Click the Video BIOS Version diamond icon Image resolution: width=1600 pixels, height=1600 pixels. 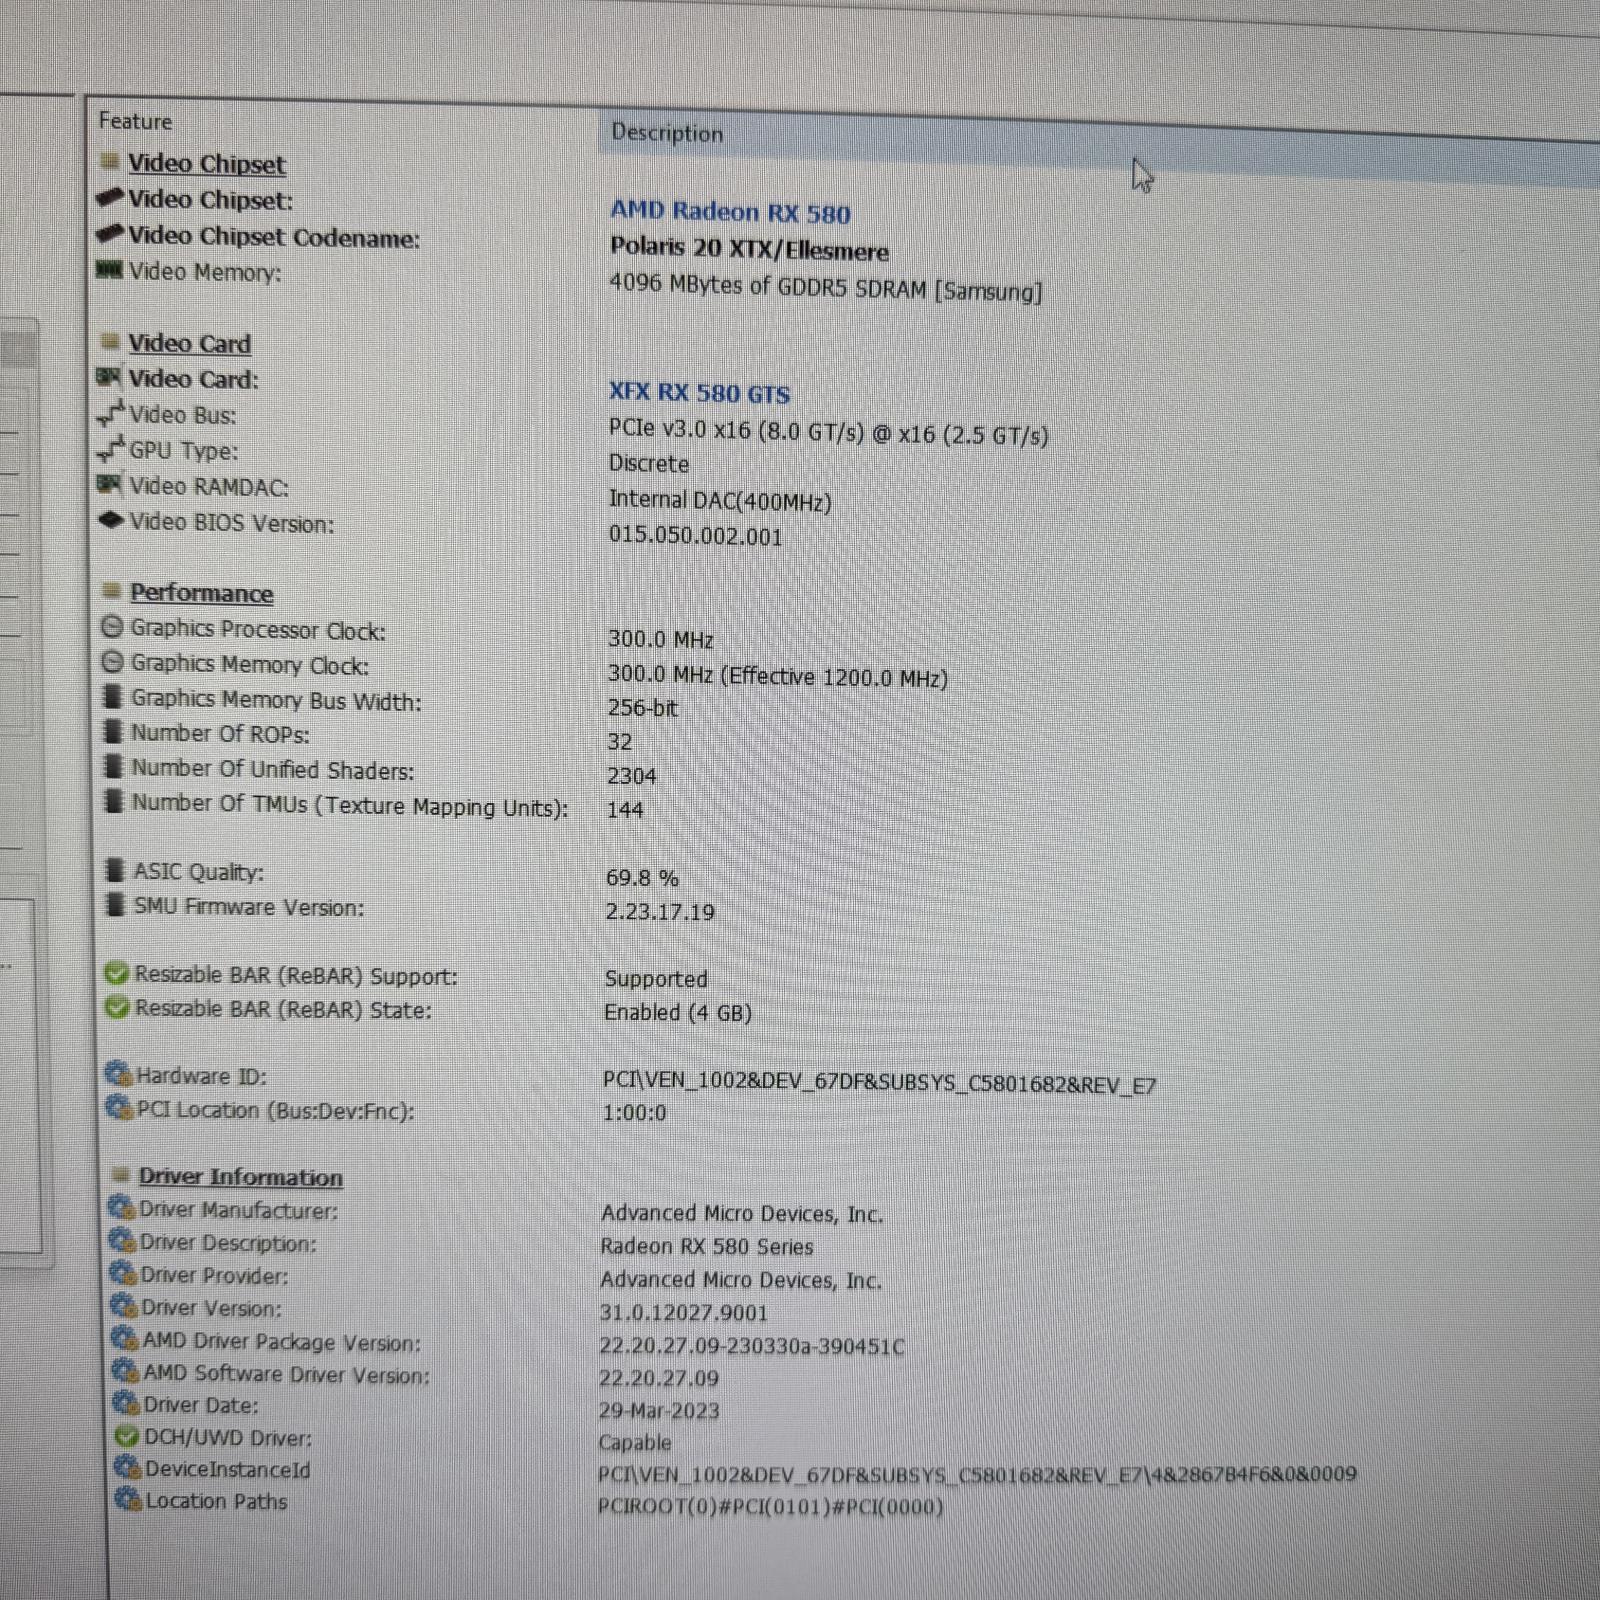tap(111, 520)
